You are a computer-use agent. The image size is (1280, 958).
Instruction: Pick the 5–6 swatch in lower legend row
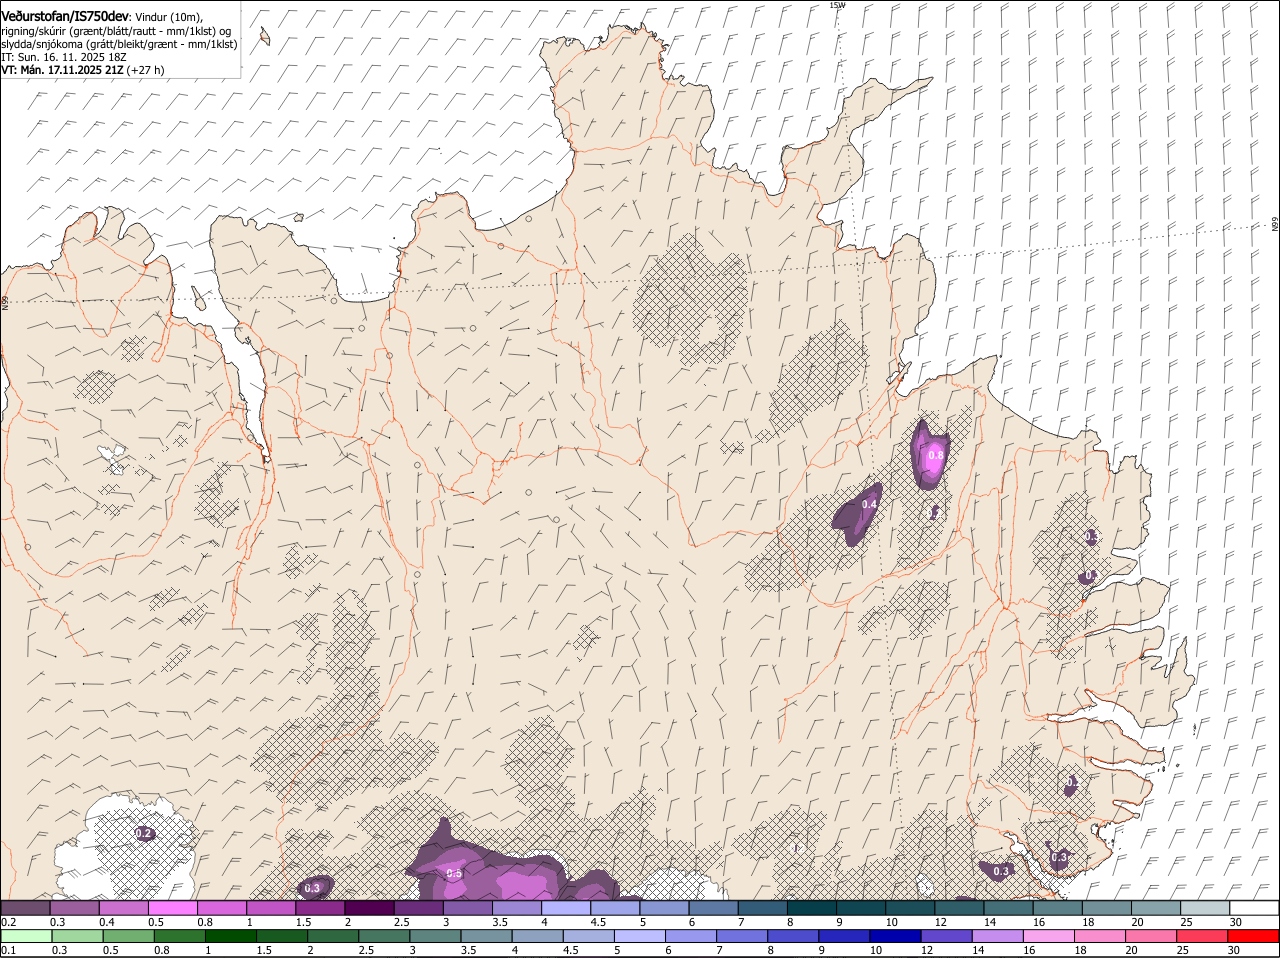click(x=639, y=937)
